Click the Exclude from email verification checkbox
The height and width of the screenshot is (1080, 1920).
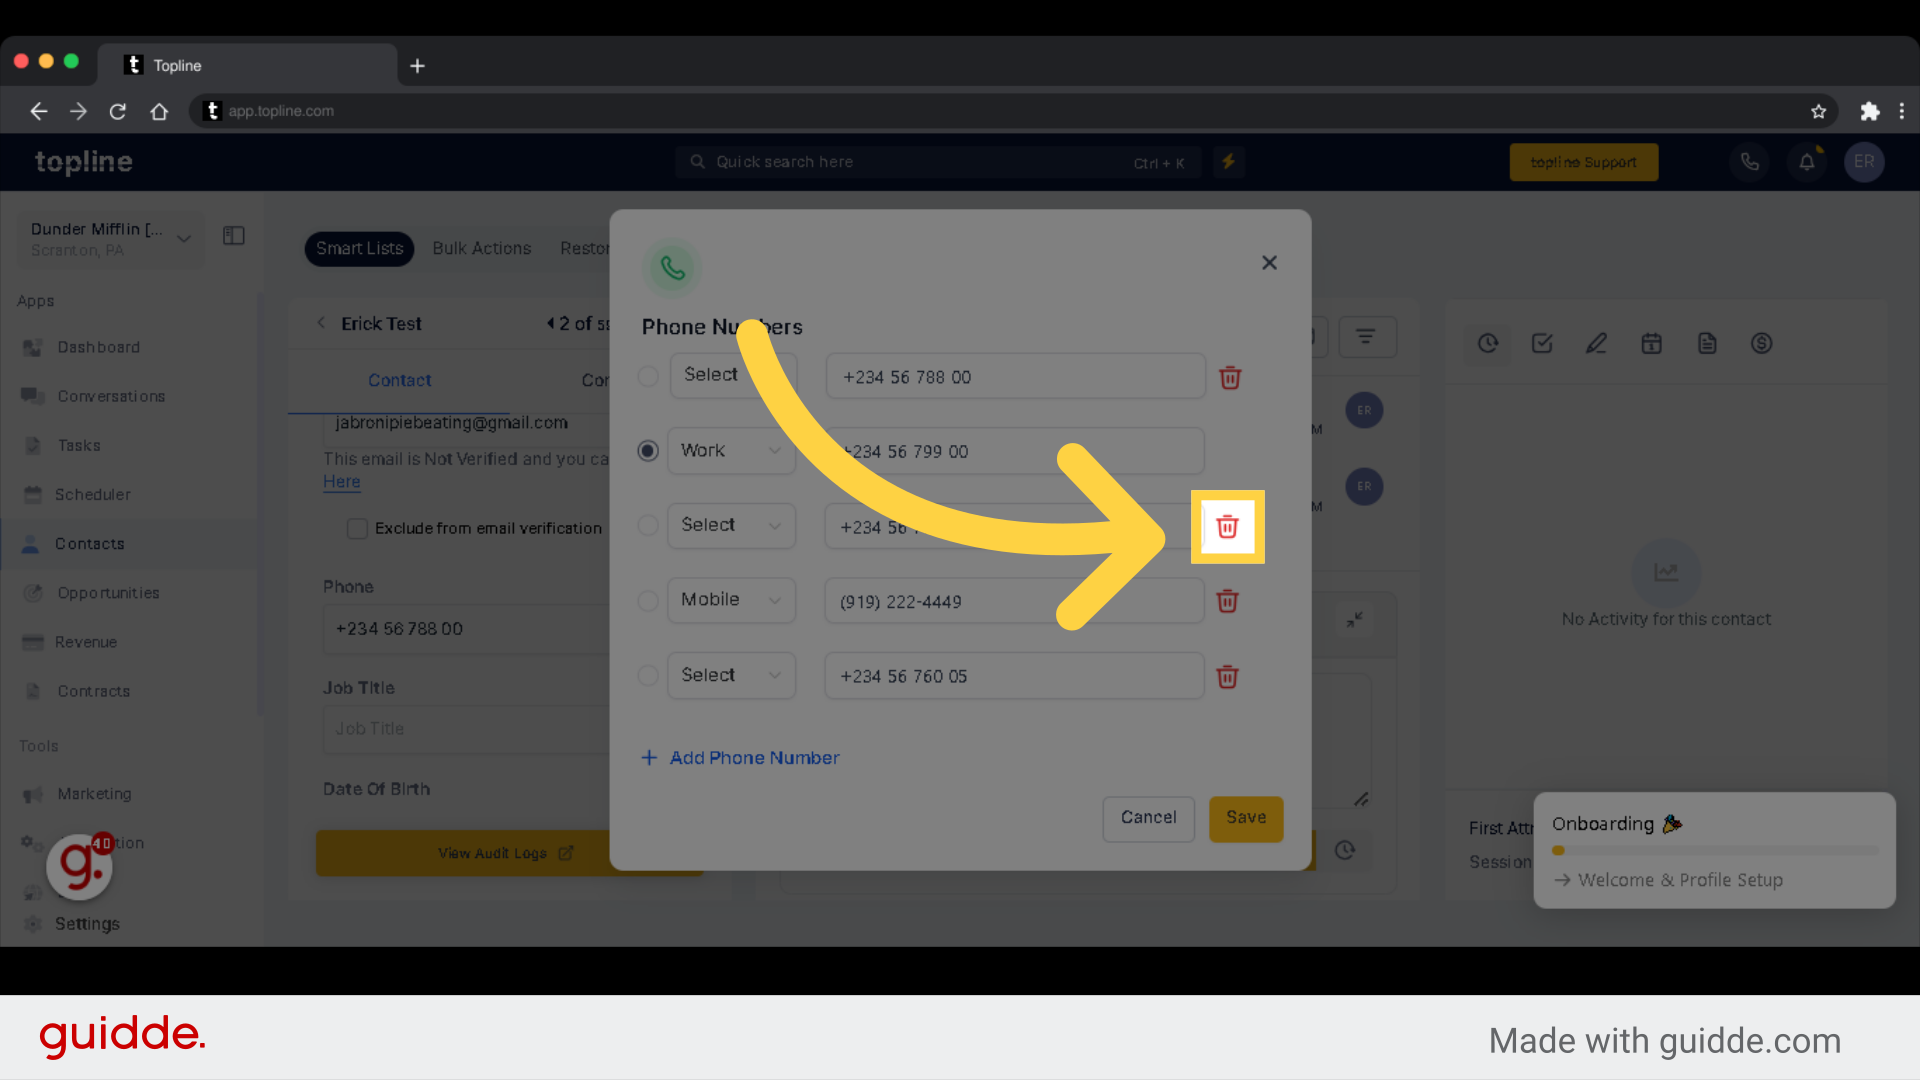[x=355, y=527]
